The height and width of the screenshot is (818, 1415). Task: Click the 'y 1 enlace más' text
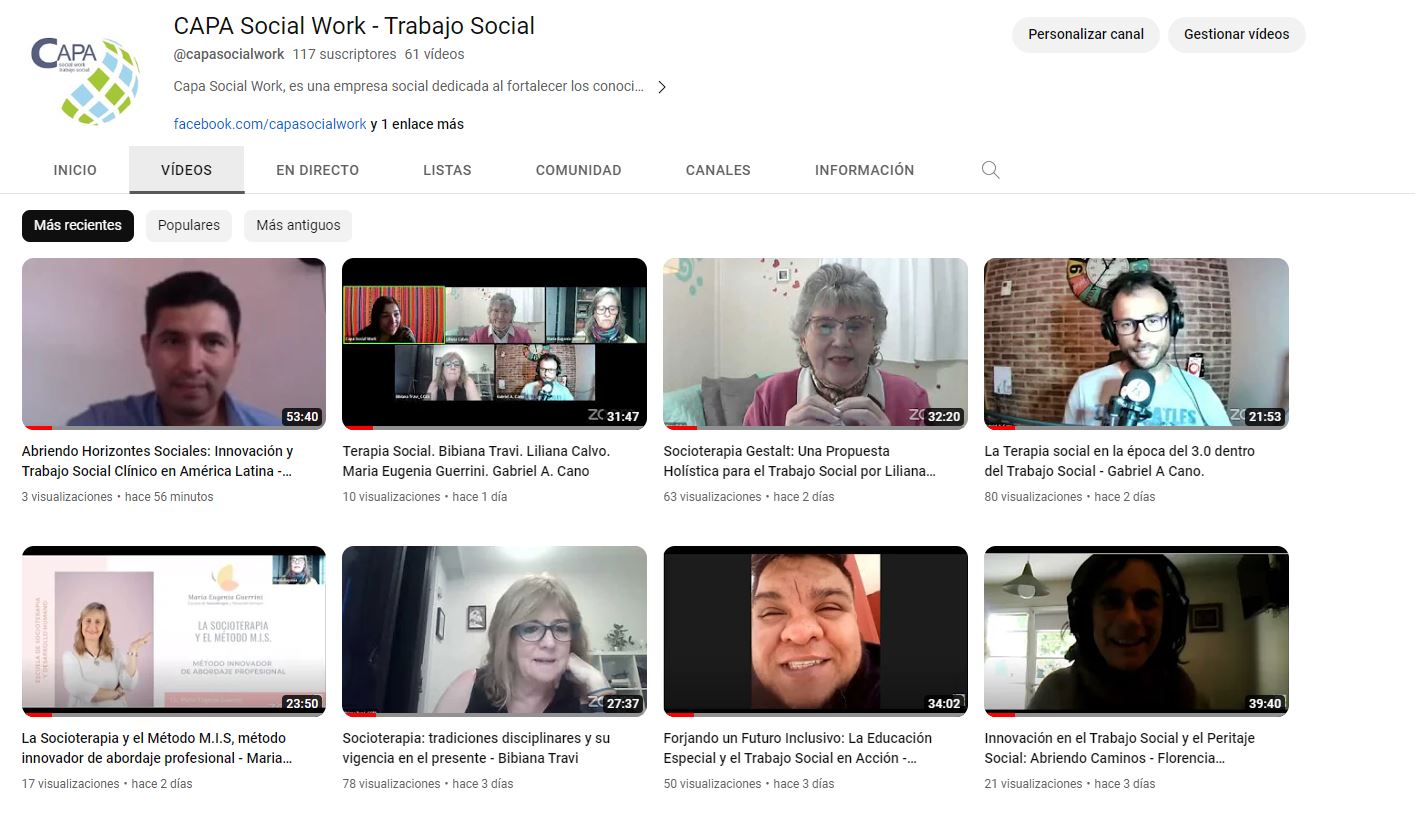tap(417, 124)
